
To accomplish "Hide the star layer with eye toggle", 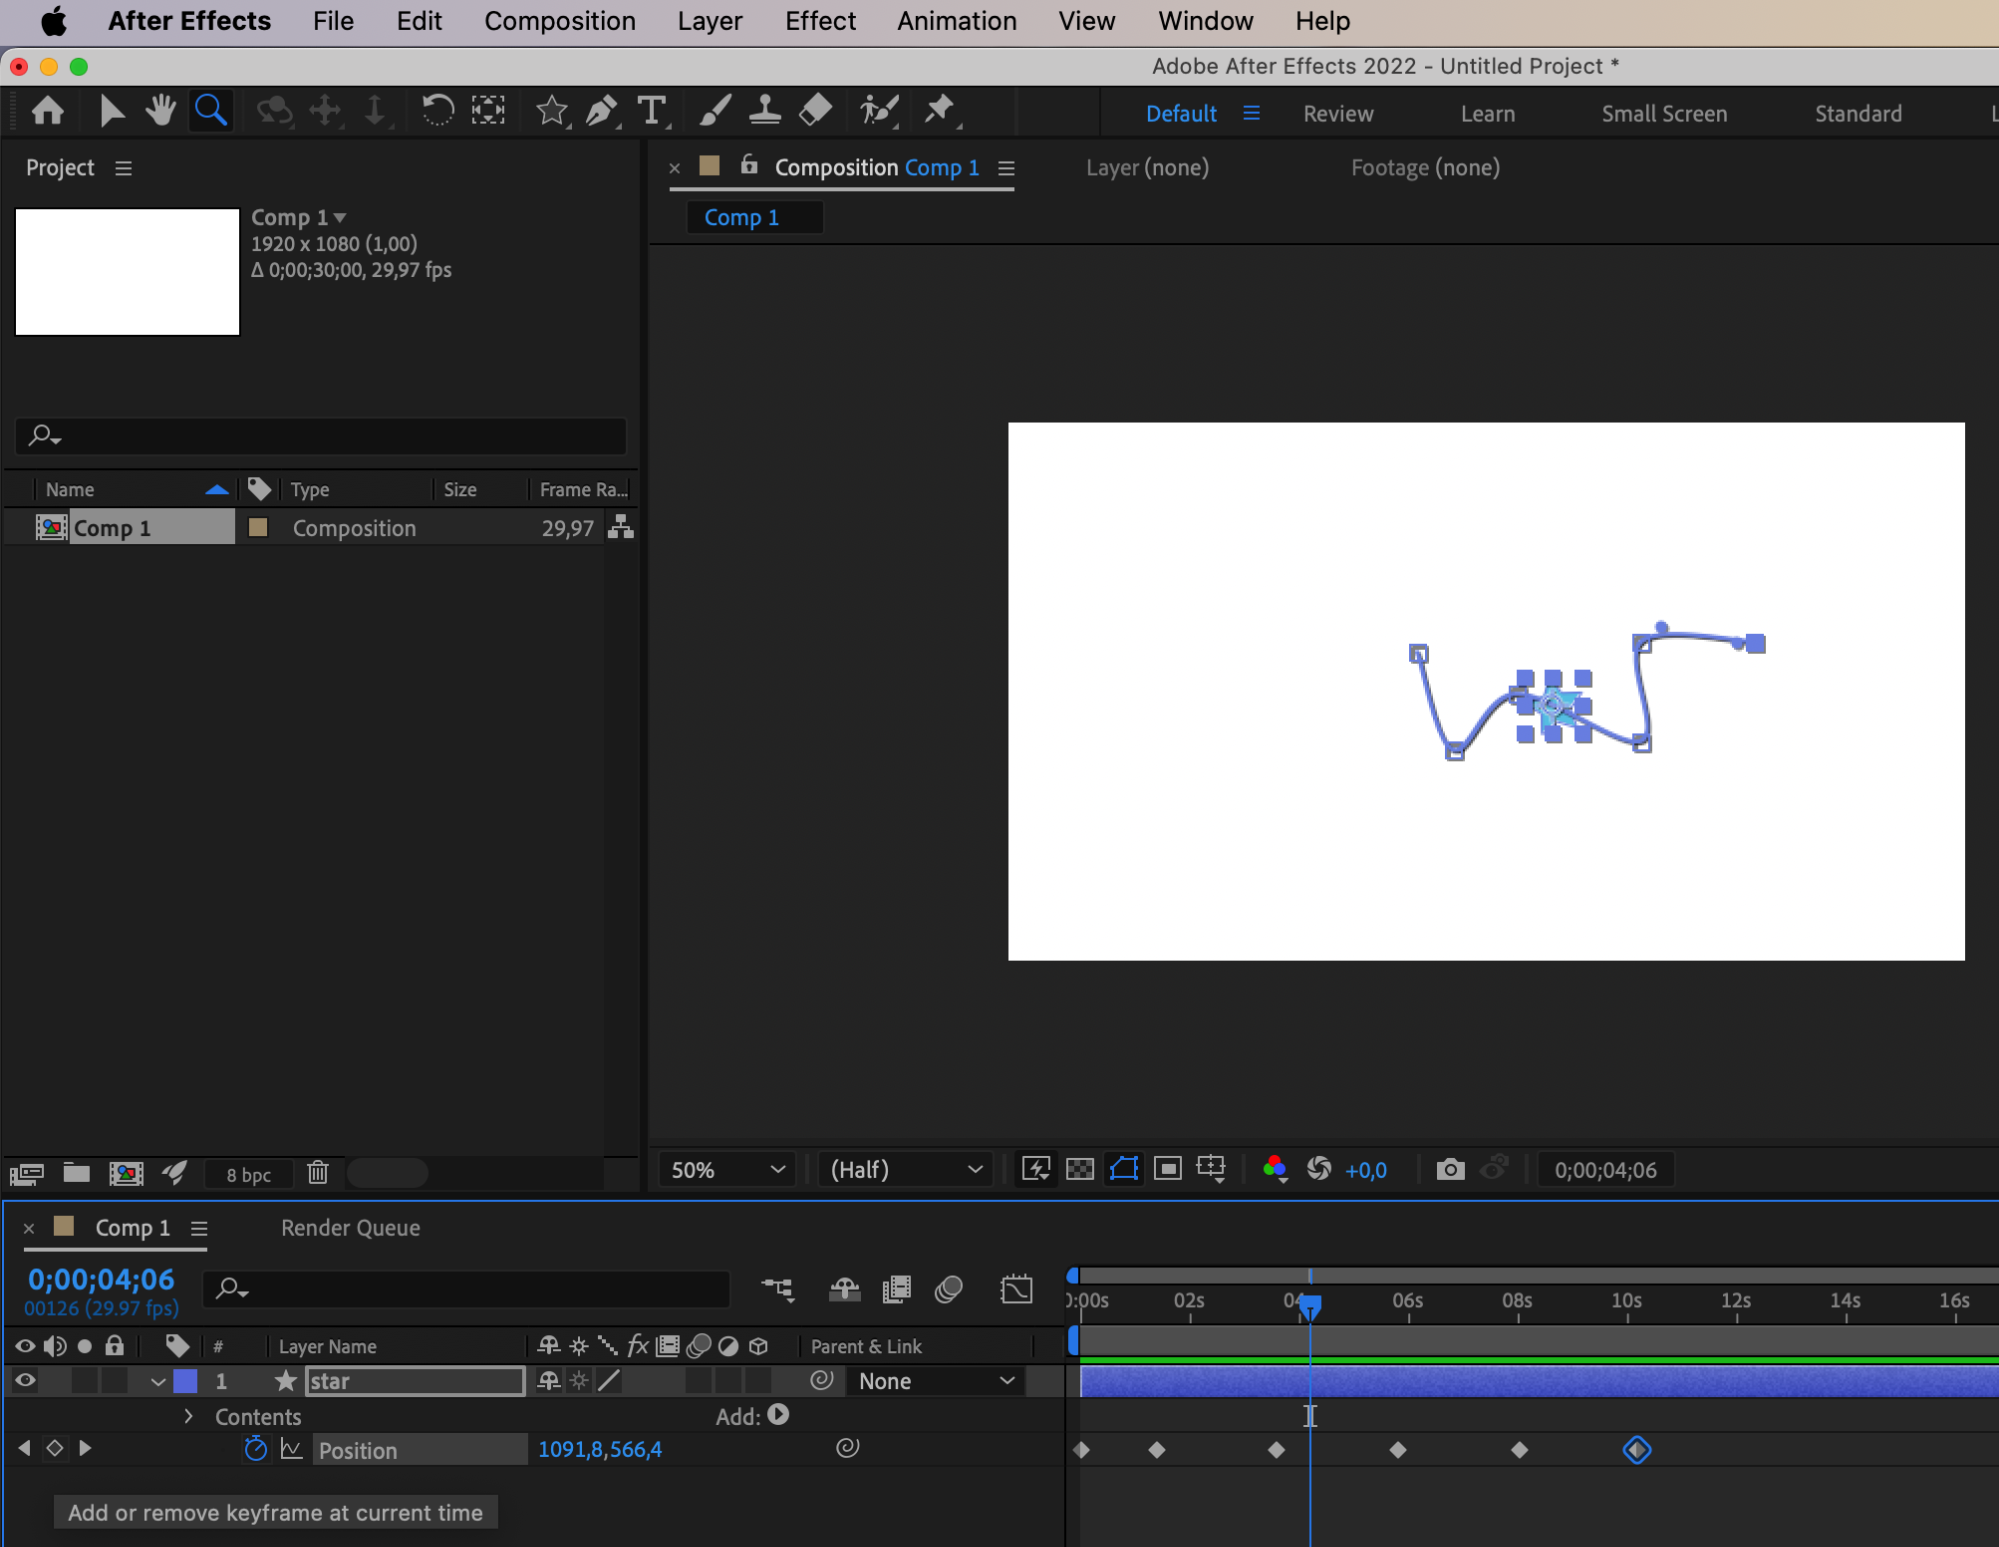I will point(25,1381).
